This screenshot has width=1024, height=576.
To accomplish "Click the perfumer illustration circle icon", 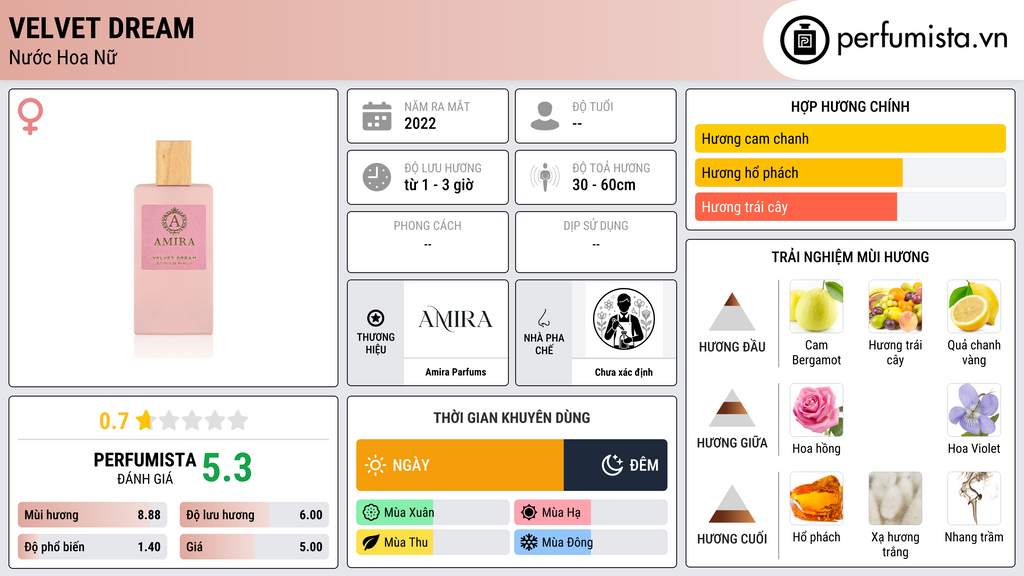I will [x=624, y=319].
